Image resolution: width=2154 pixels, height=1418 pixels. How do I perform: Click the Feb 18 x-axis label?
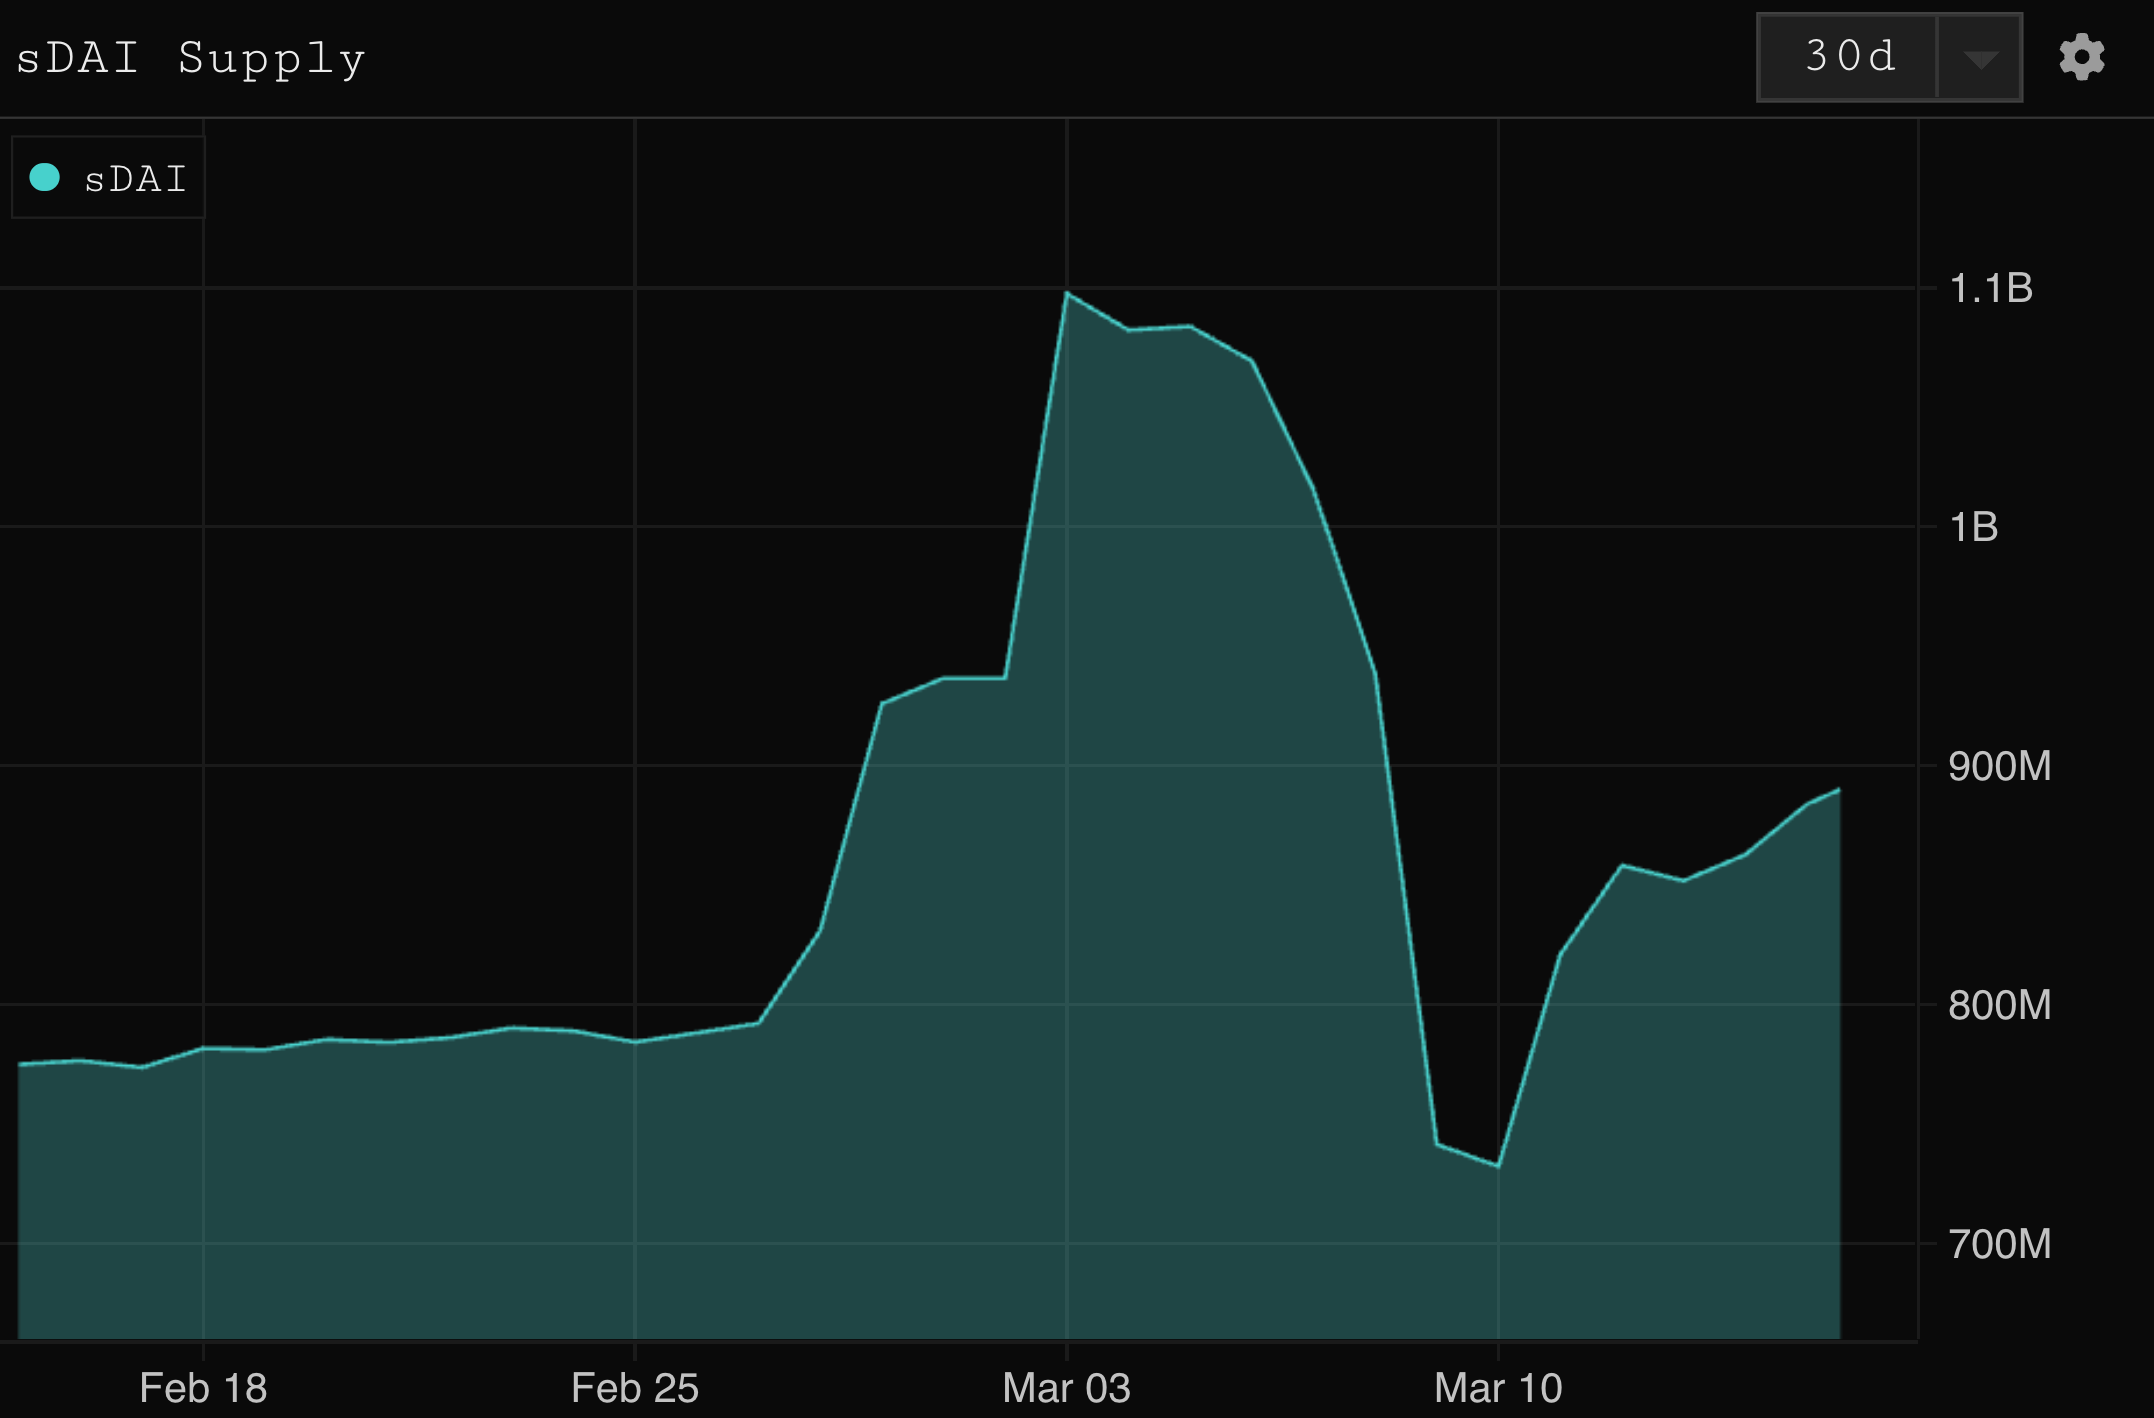tap(203, 1387)
